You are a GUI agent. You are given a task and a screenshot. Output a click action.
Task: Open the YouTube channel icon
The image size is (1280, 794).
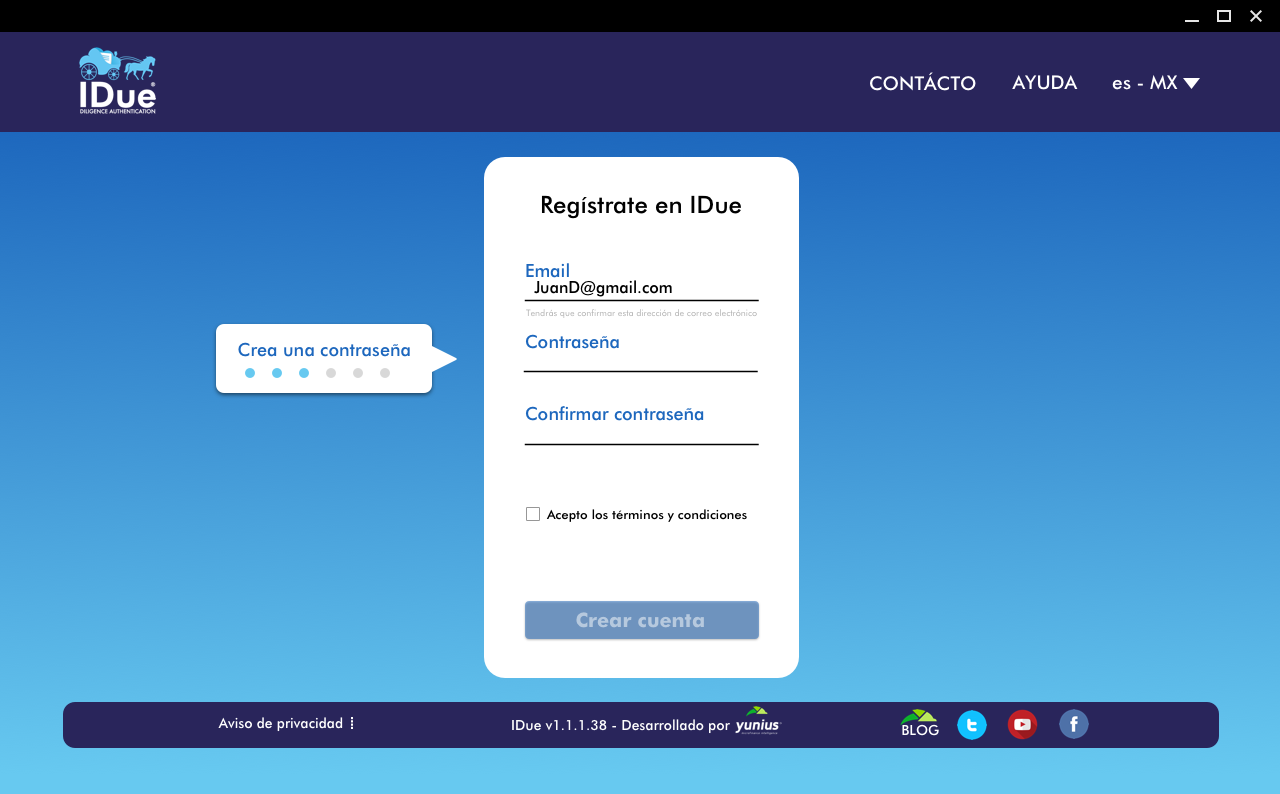pos(1022,725)
